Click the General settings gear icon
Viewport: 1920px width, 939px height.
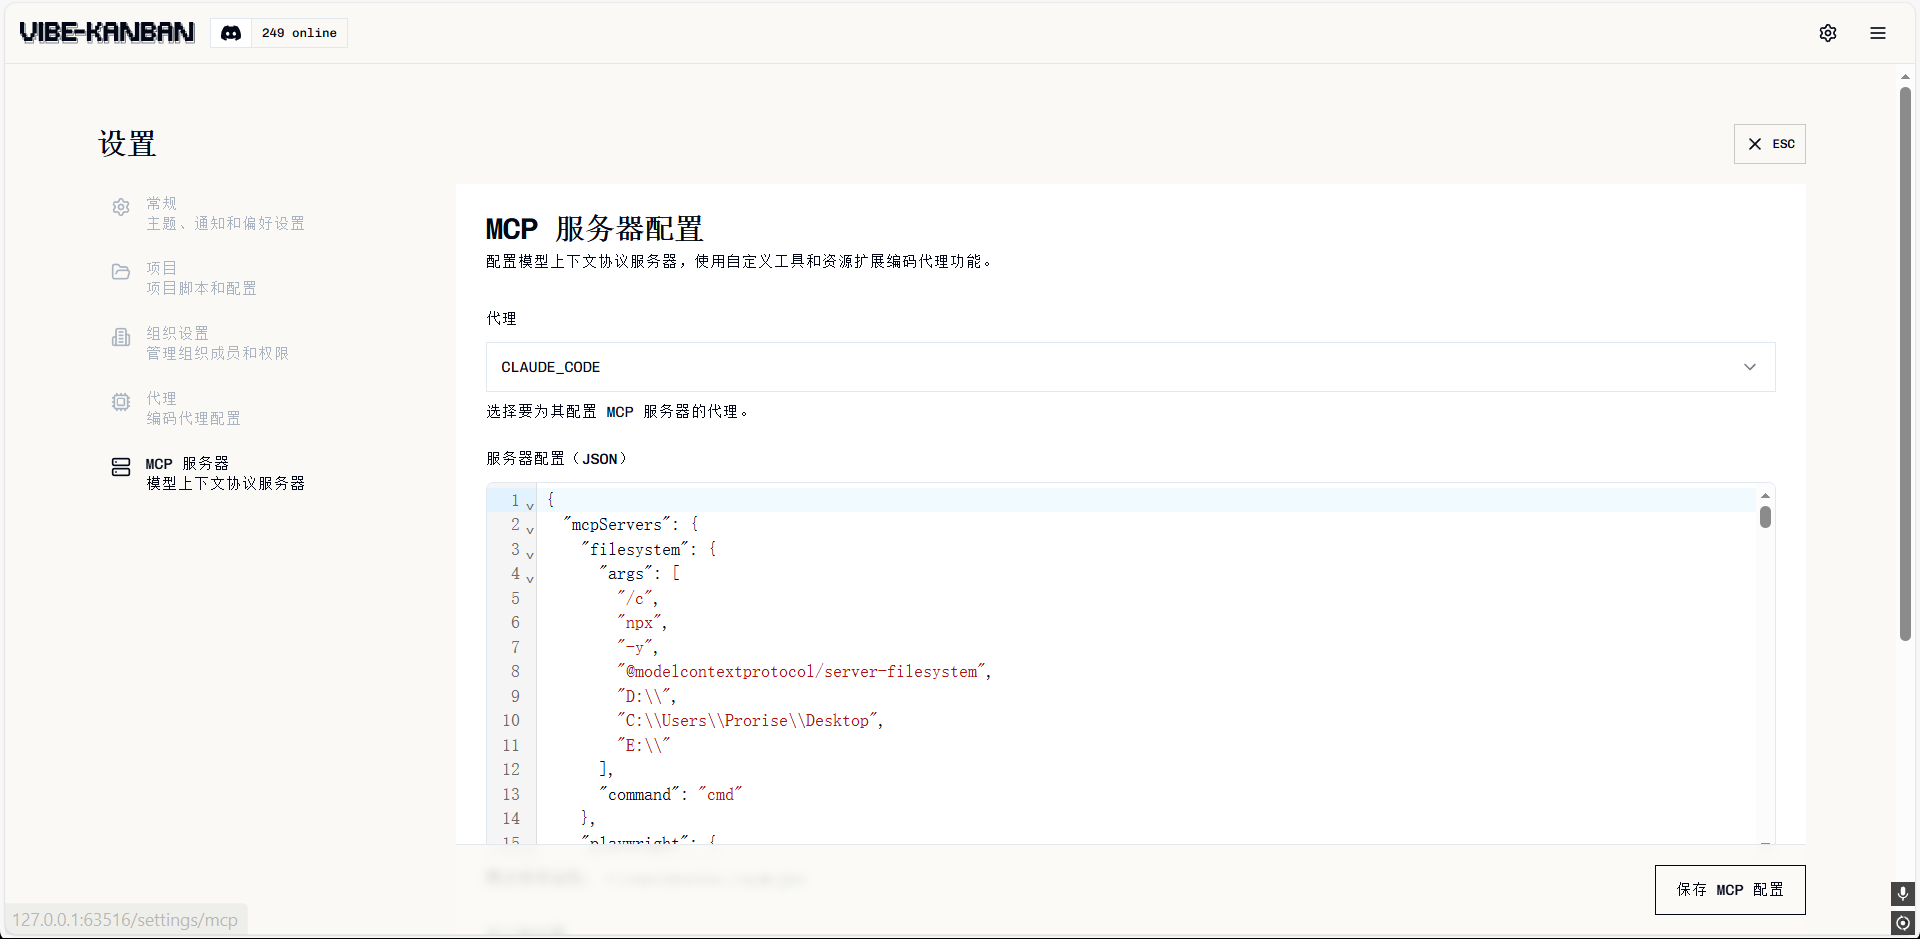click(x=121, y=207)
